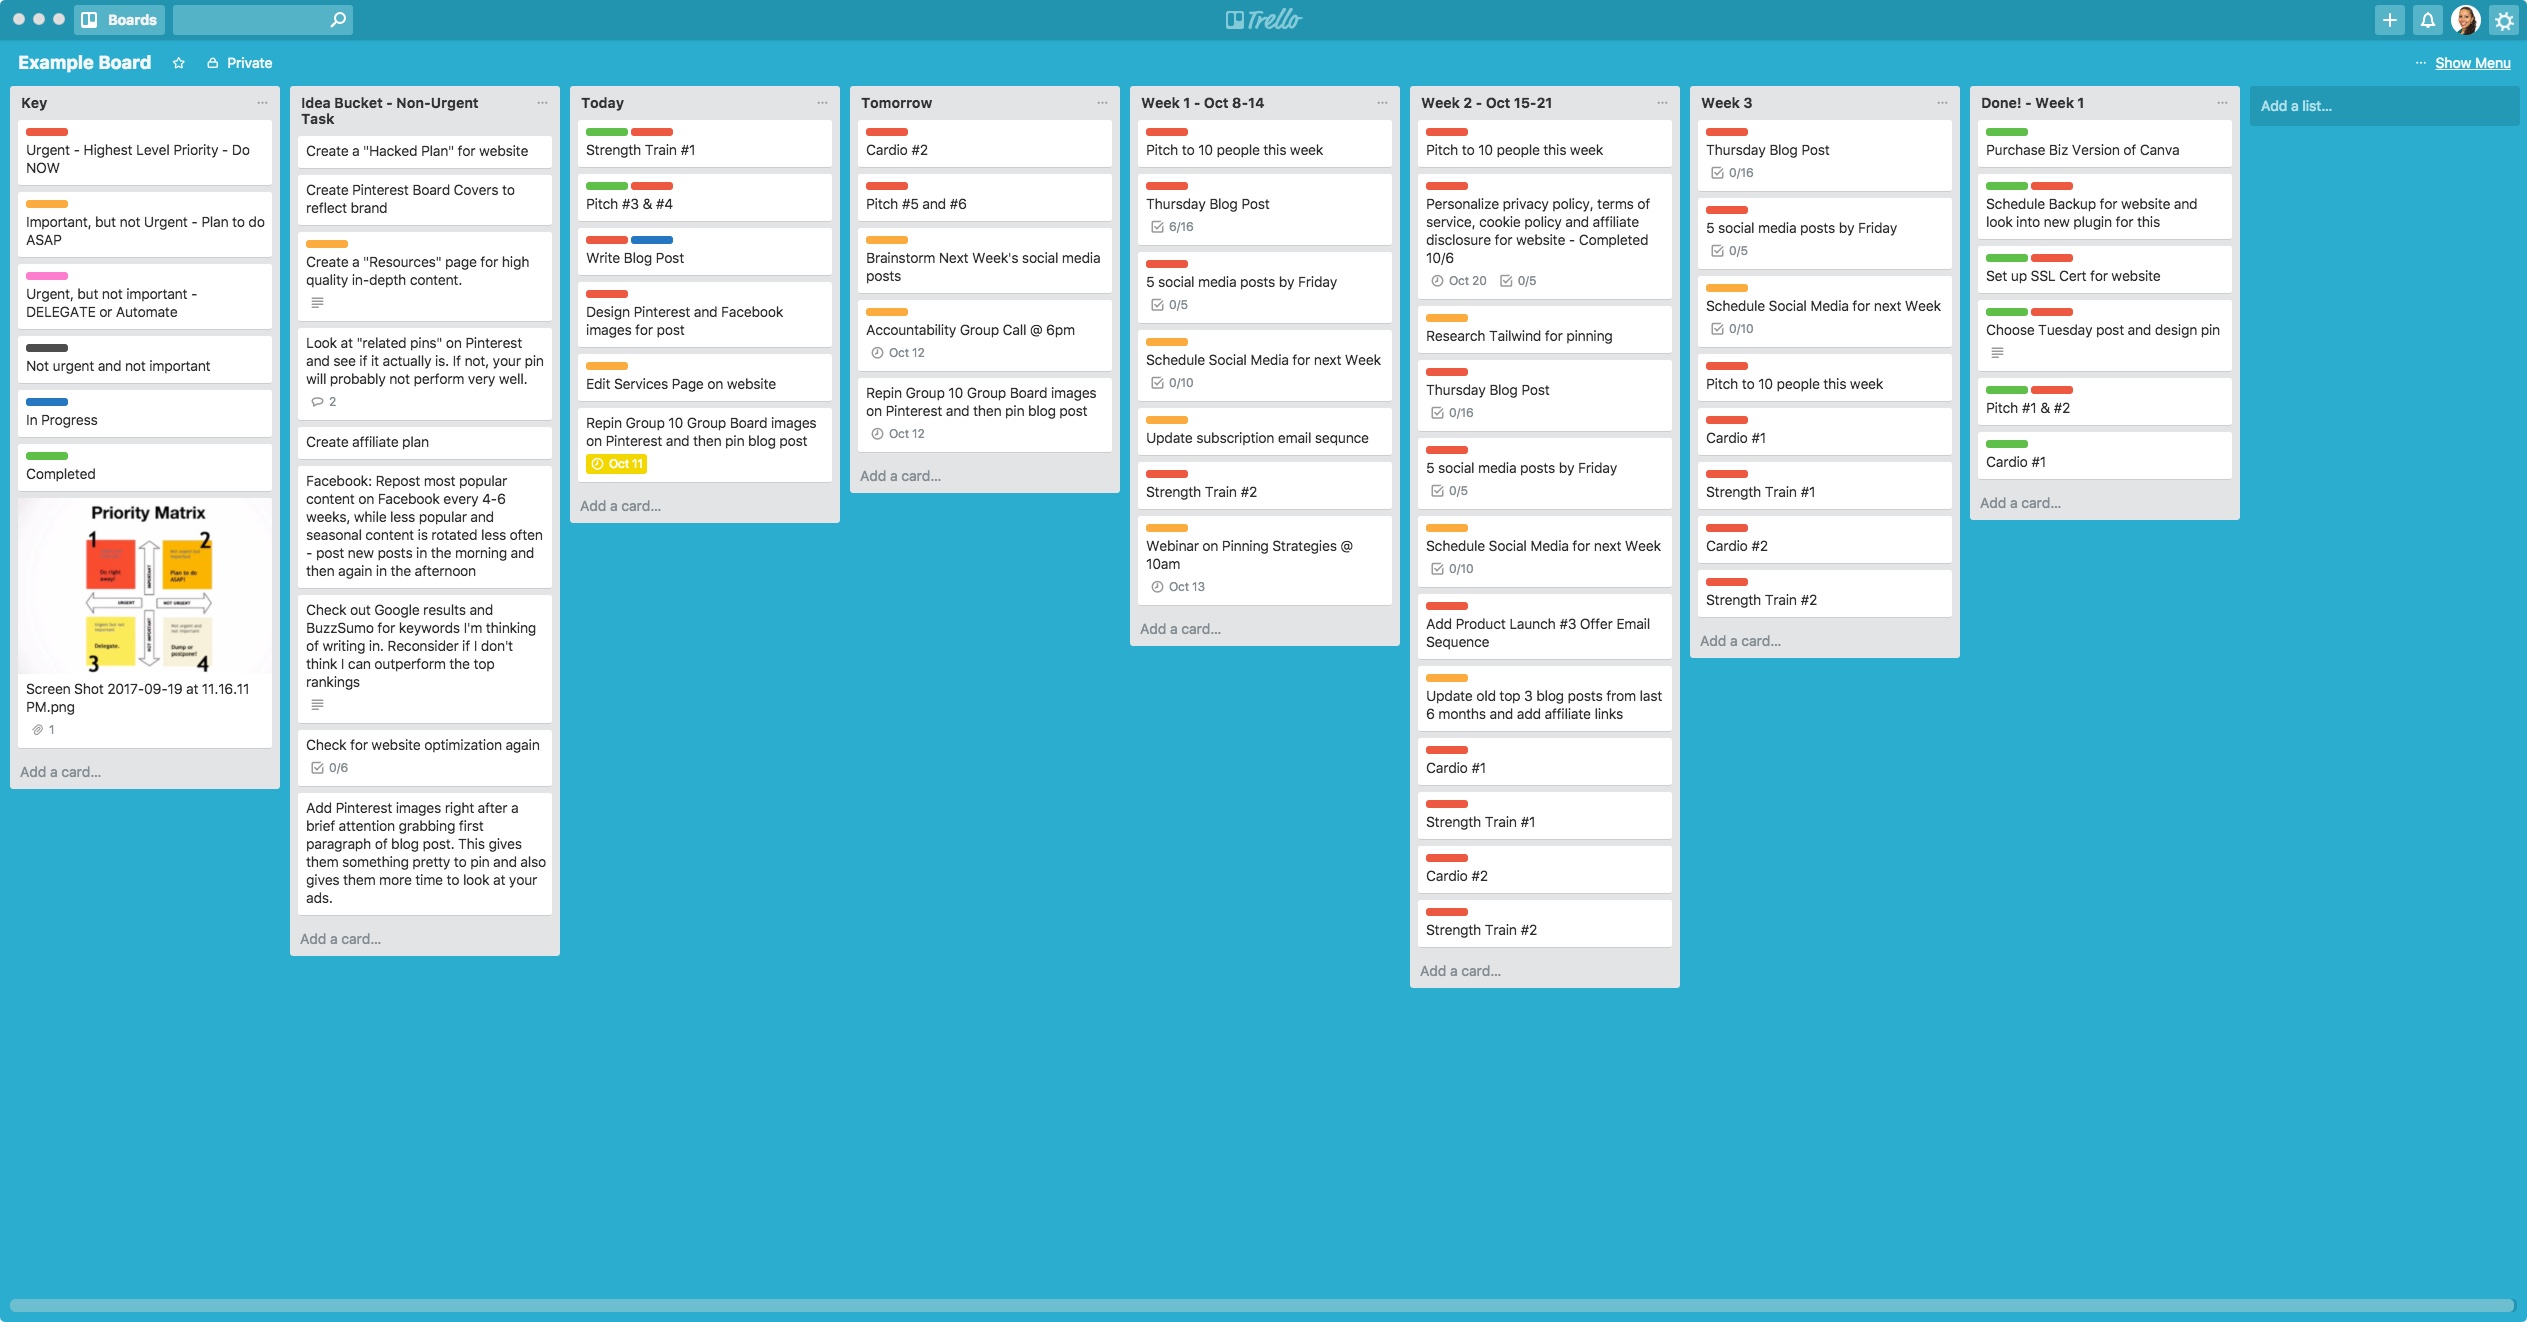This screenshot has width=2527, height=1322.
Task: Add a card to the Tomorrow list
Action: pyautogui.click(x=901, y=476)
